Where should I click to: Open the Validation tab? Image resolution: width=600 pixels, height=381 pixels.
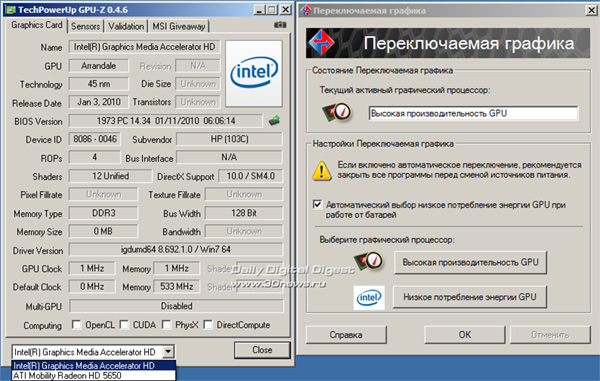(126, 26)
